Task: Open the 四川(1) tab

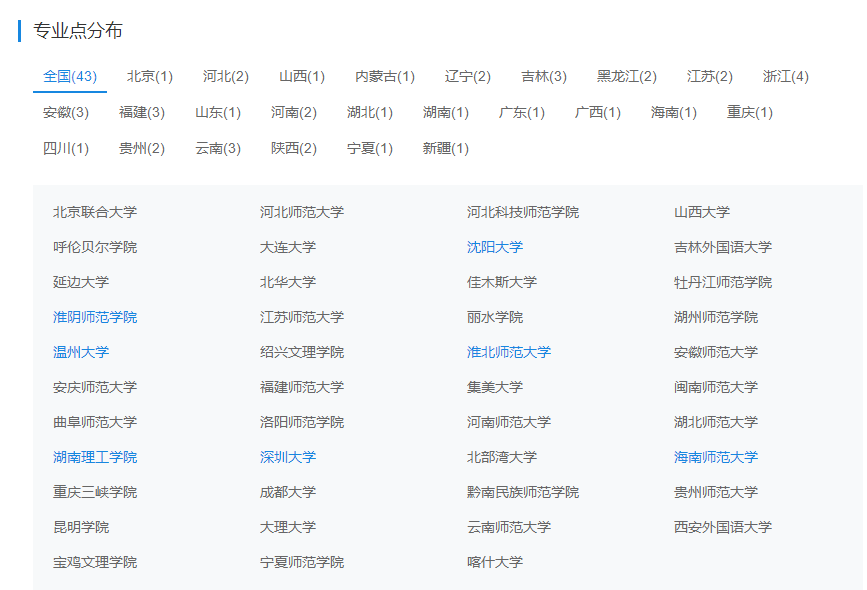Action: click(66, 148)
